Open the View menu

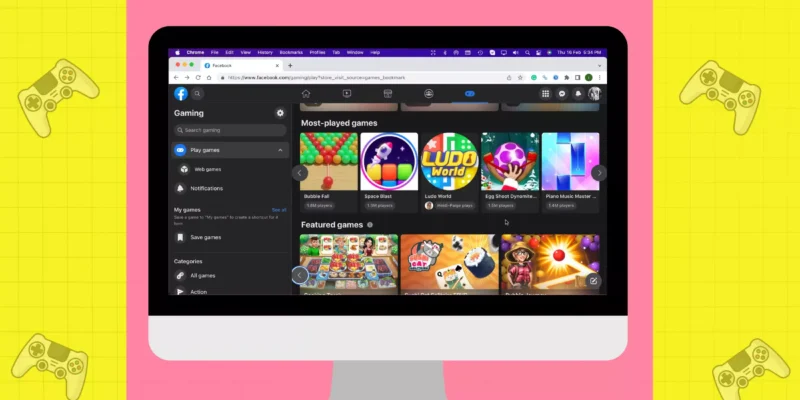(245, 53)
